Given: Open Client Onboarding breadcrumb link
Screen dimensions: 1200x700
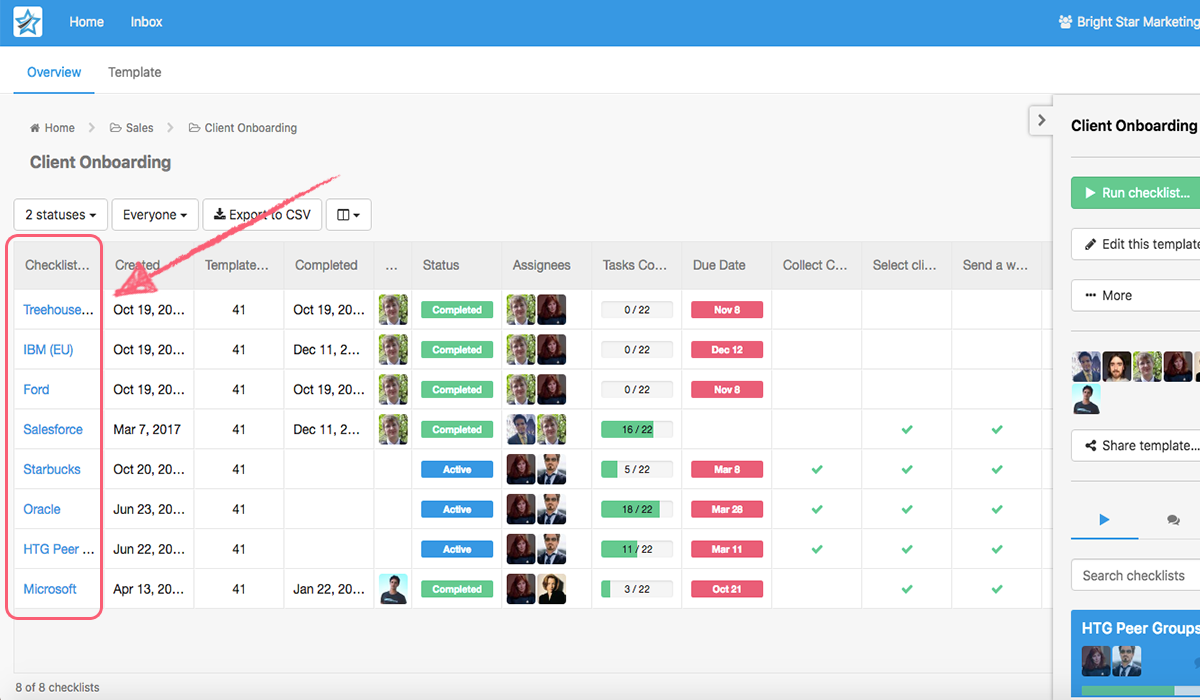Looking at the screenshot, I should click(x=243, y=128).
